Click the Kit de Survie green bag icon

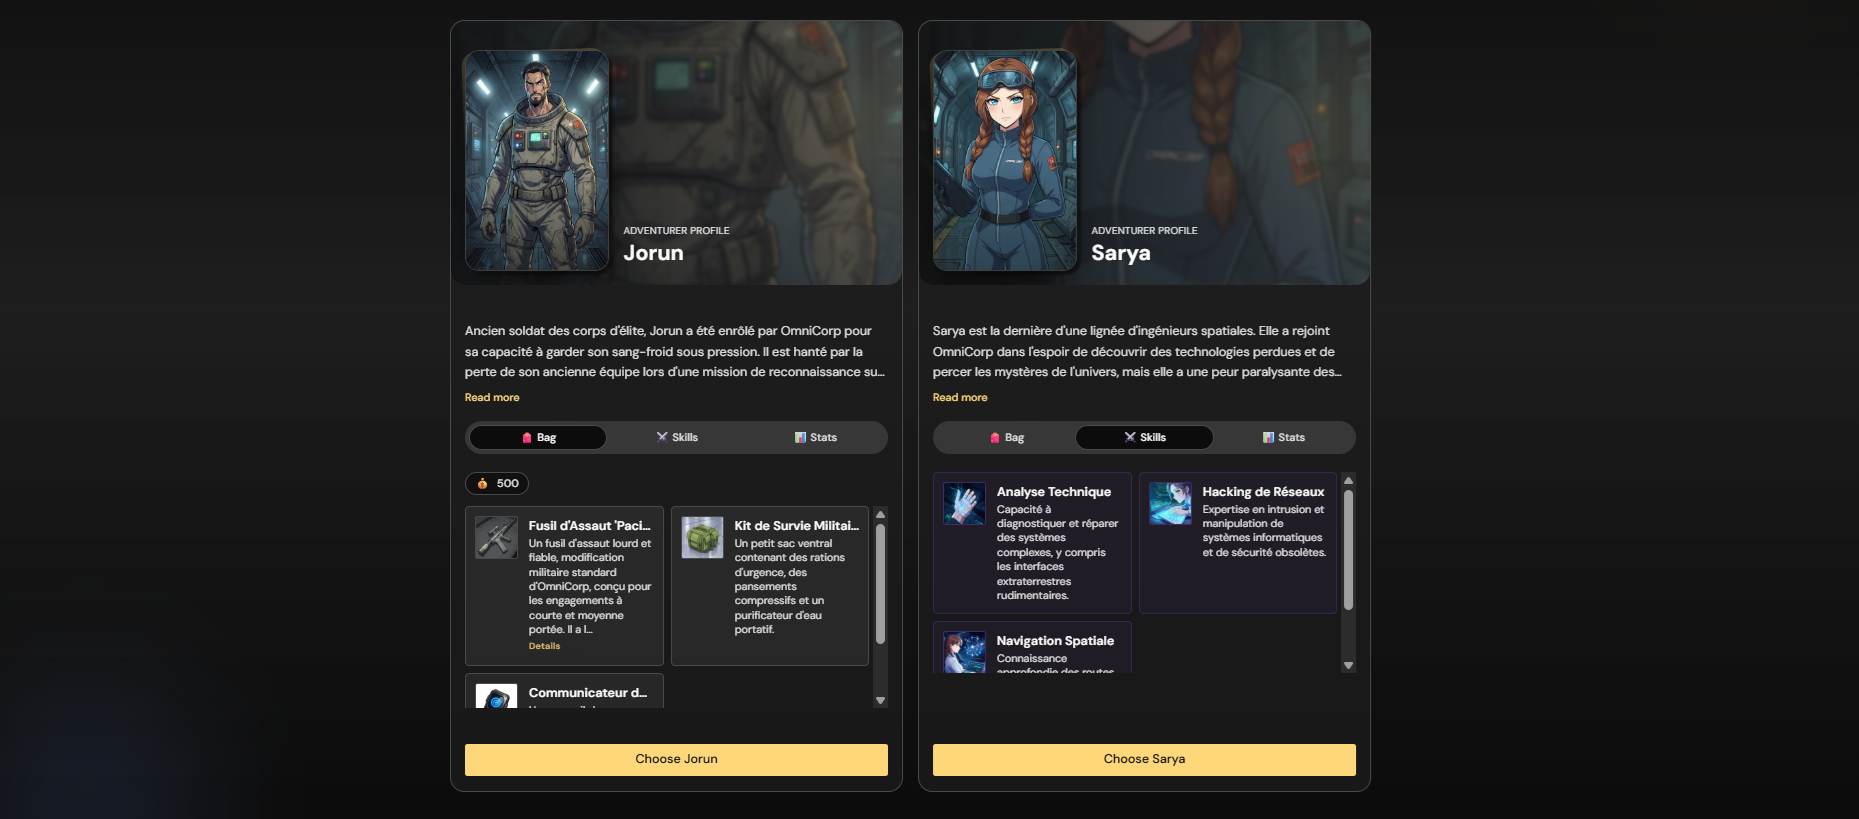pos(702,537)
